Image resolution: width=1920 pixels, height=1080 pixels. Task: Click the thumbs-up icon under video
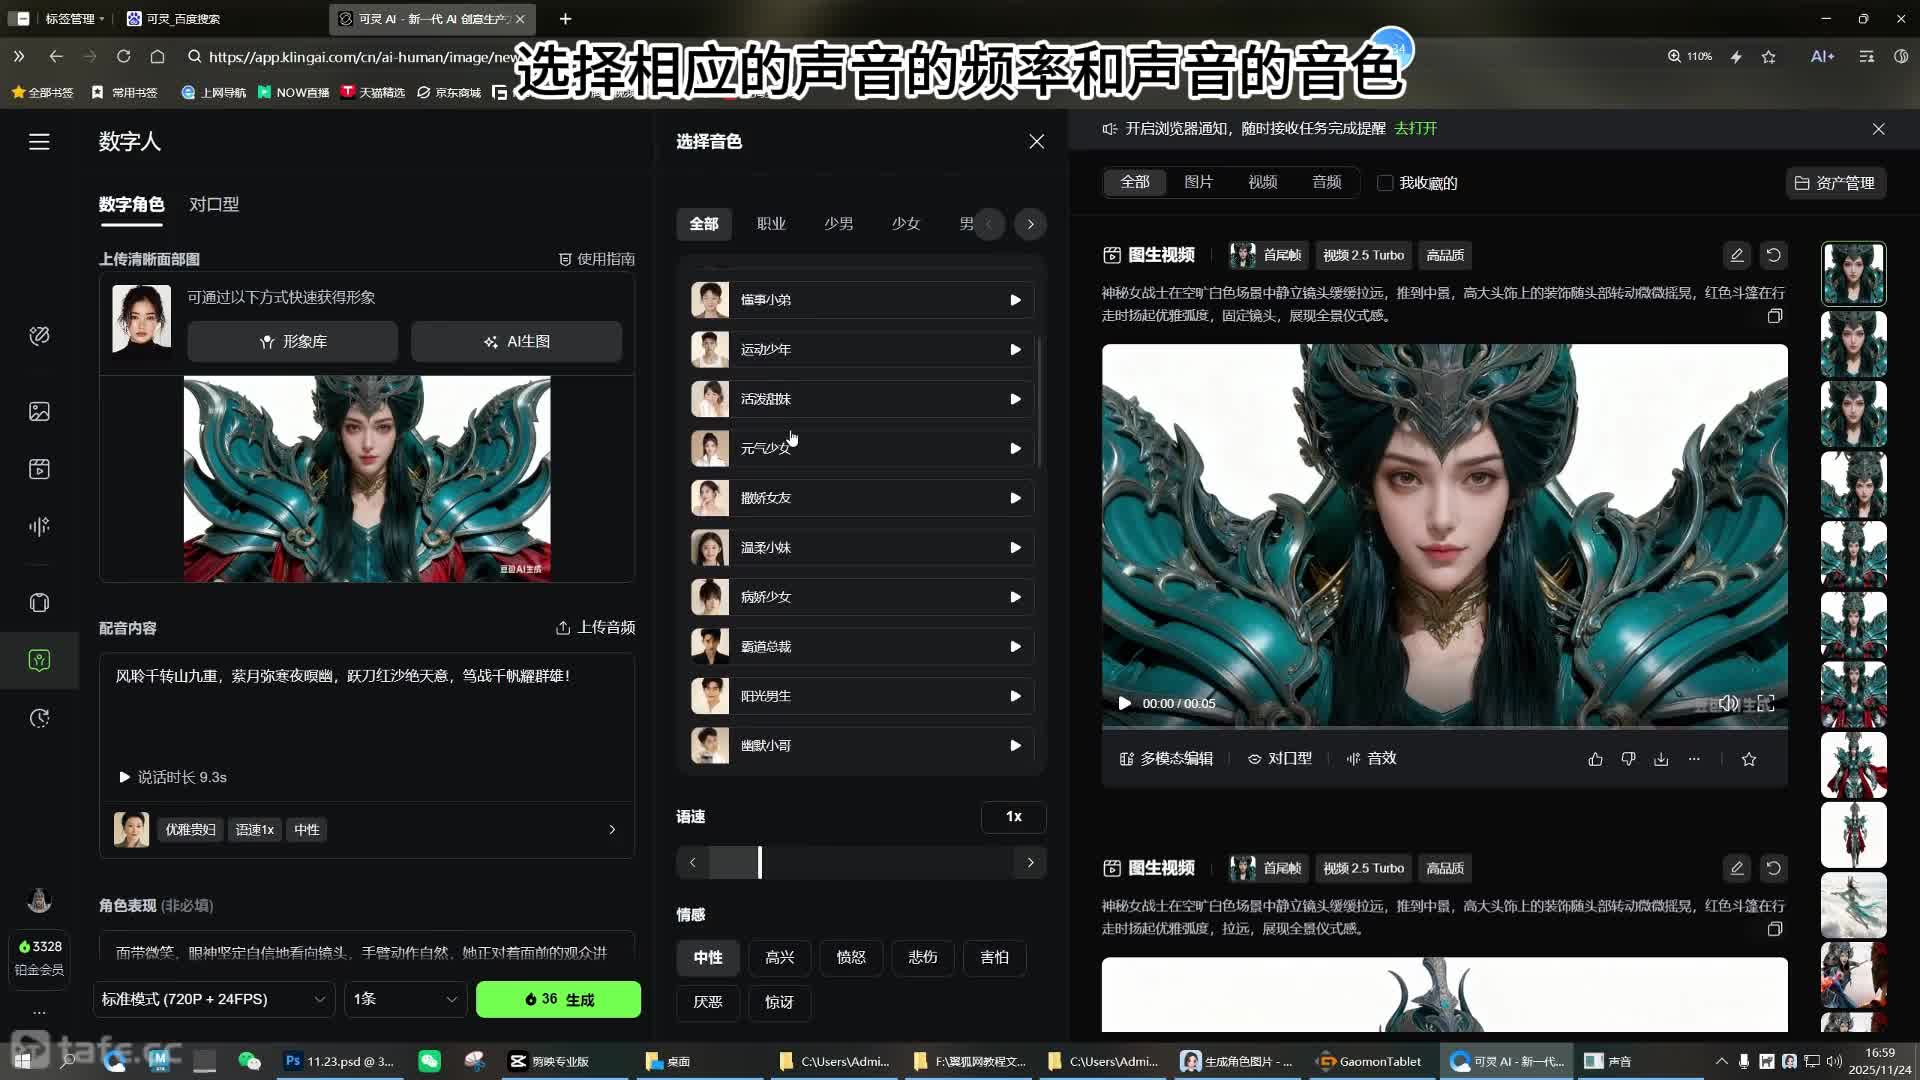(x=1595, y=760)
